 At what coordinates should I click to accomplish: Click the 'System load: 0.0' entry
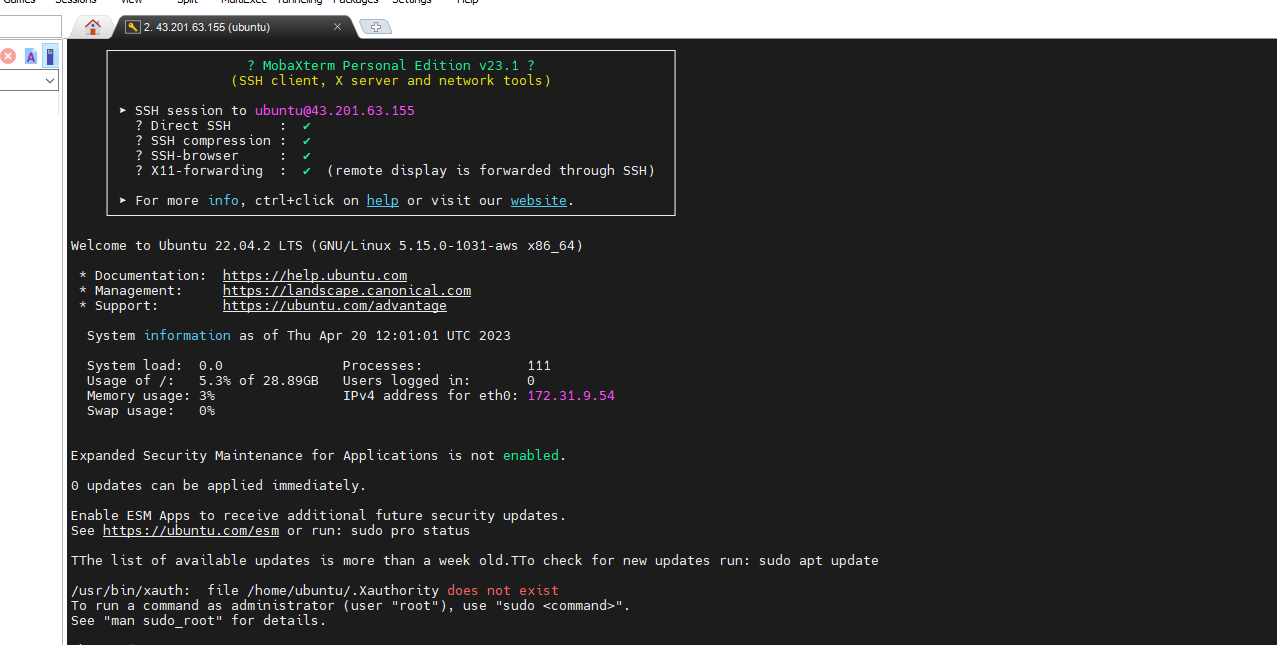155,365
